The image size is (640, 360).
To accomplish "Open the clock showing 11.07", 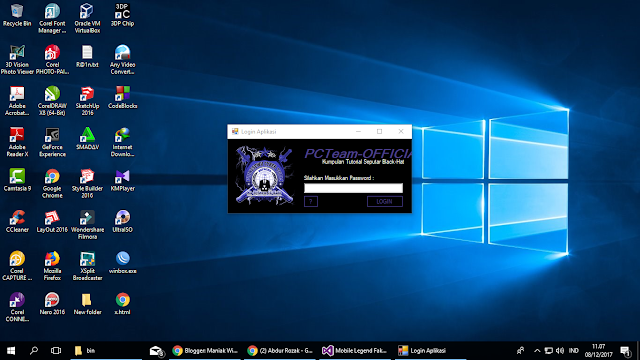I will pos(598,351).
